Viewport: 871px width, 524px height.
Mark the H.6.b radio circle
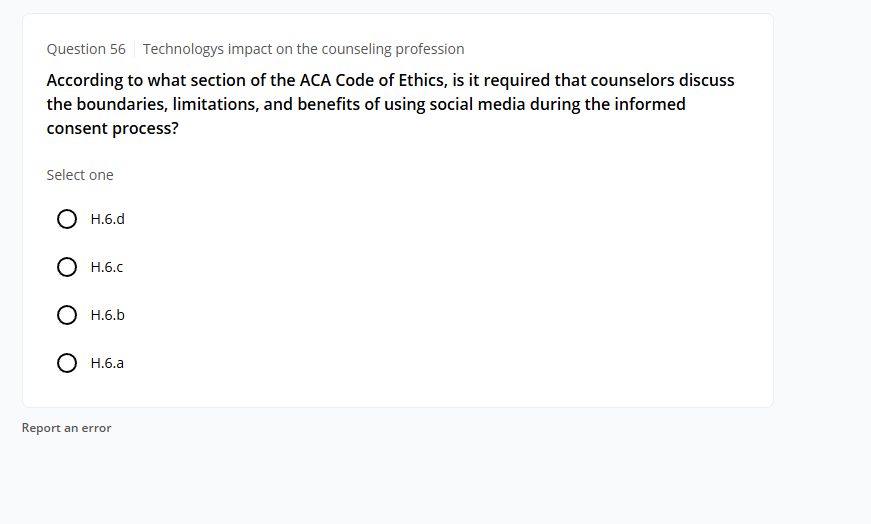pos(67,315)
